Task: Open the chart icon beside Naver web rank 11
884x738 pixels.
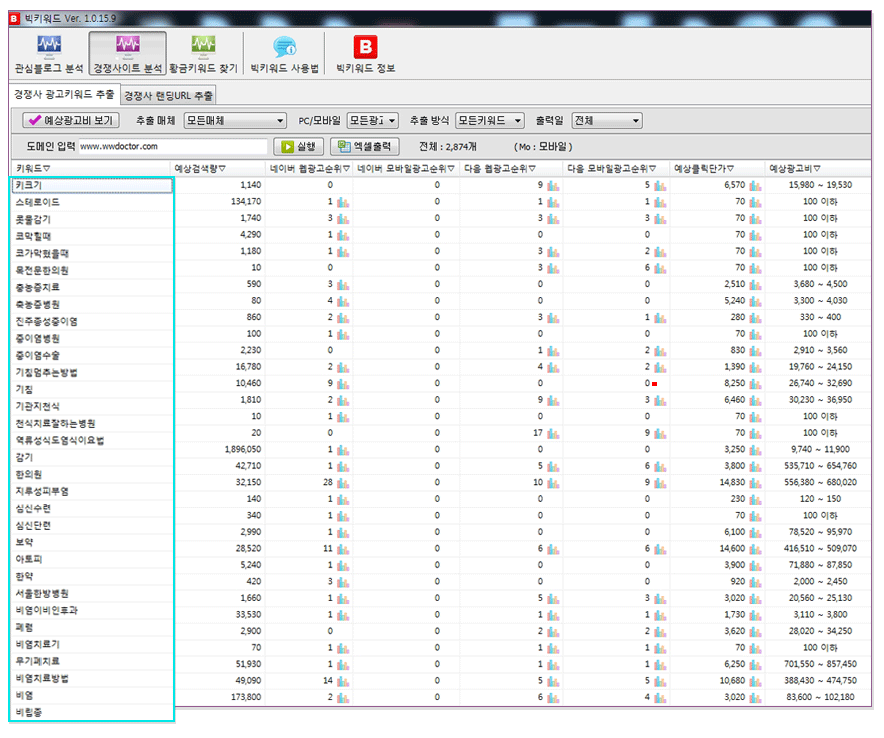Action: [343, 549]
